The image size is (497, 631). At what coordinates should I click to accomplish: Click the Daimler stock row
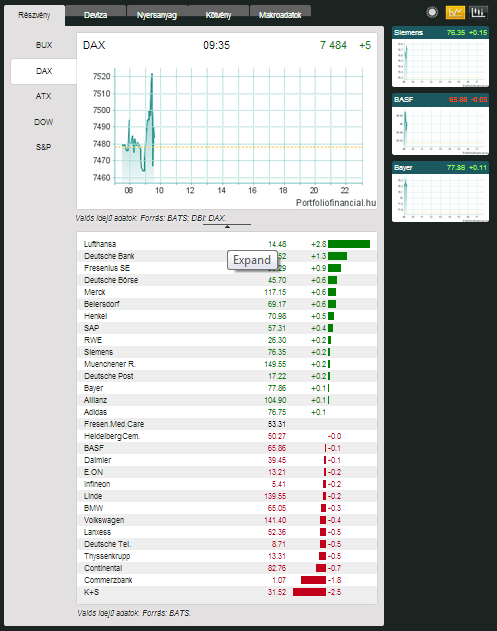tap(227, 460)
